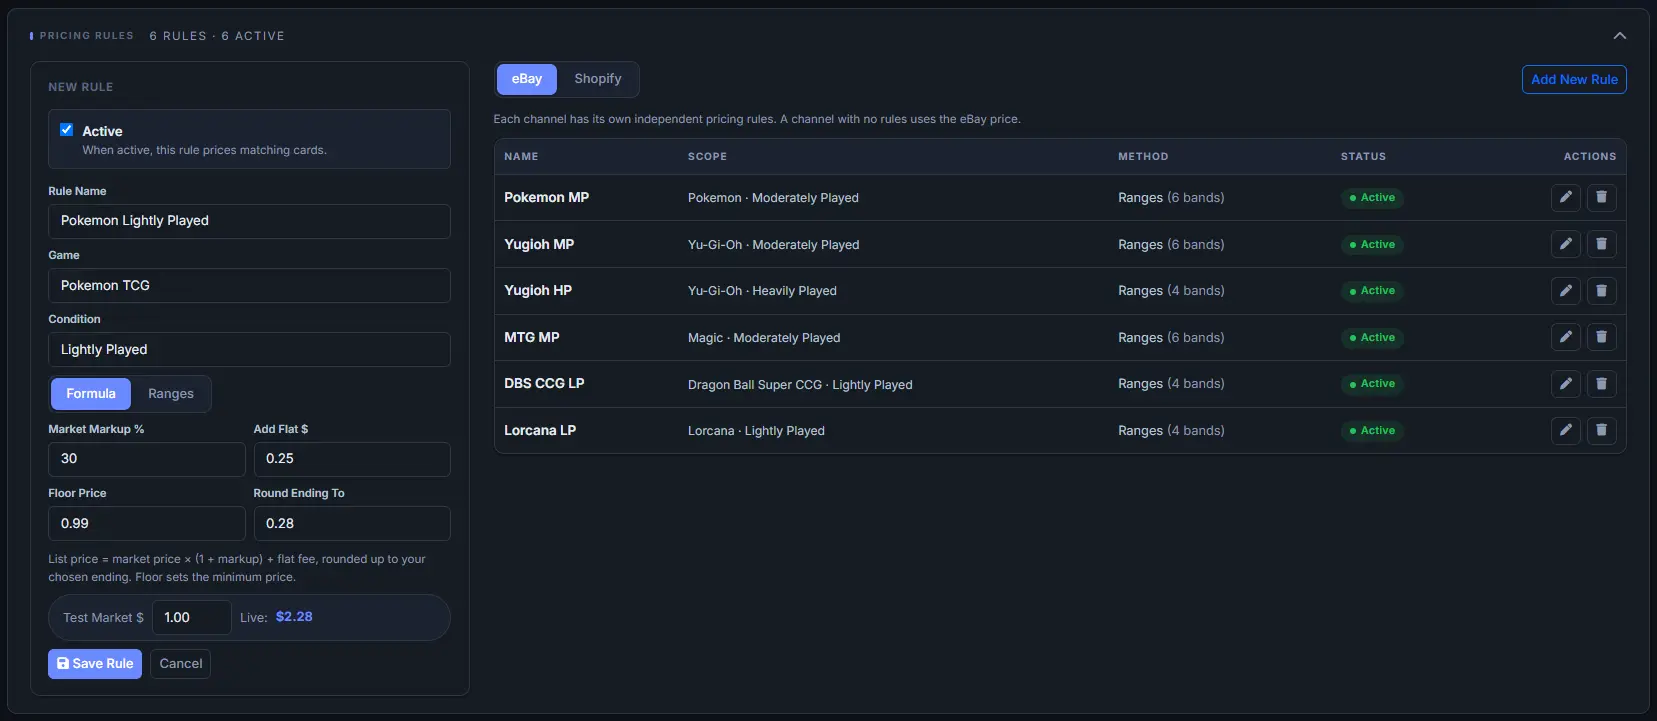Edit the Yugioh MP rule
This screenshot has height=721, width=1657.
click(x=1566, y=244)
